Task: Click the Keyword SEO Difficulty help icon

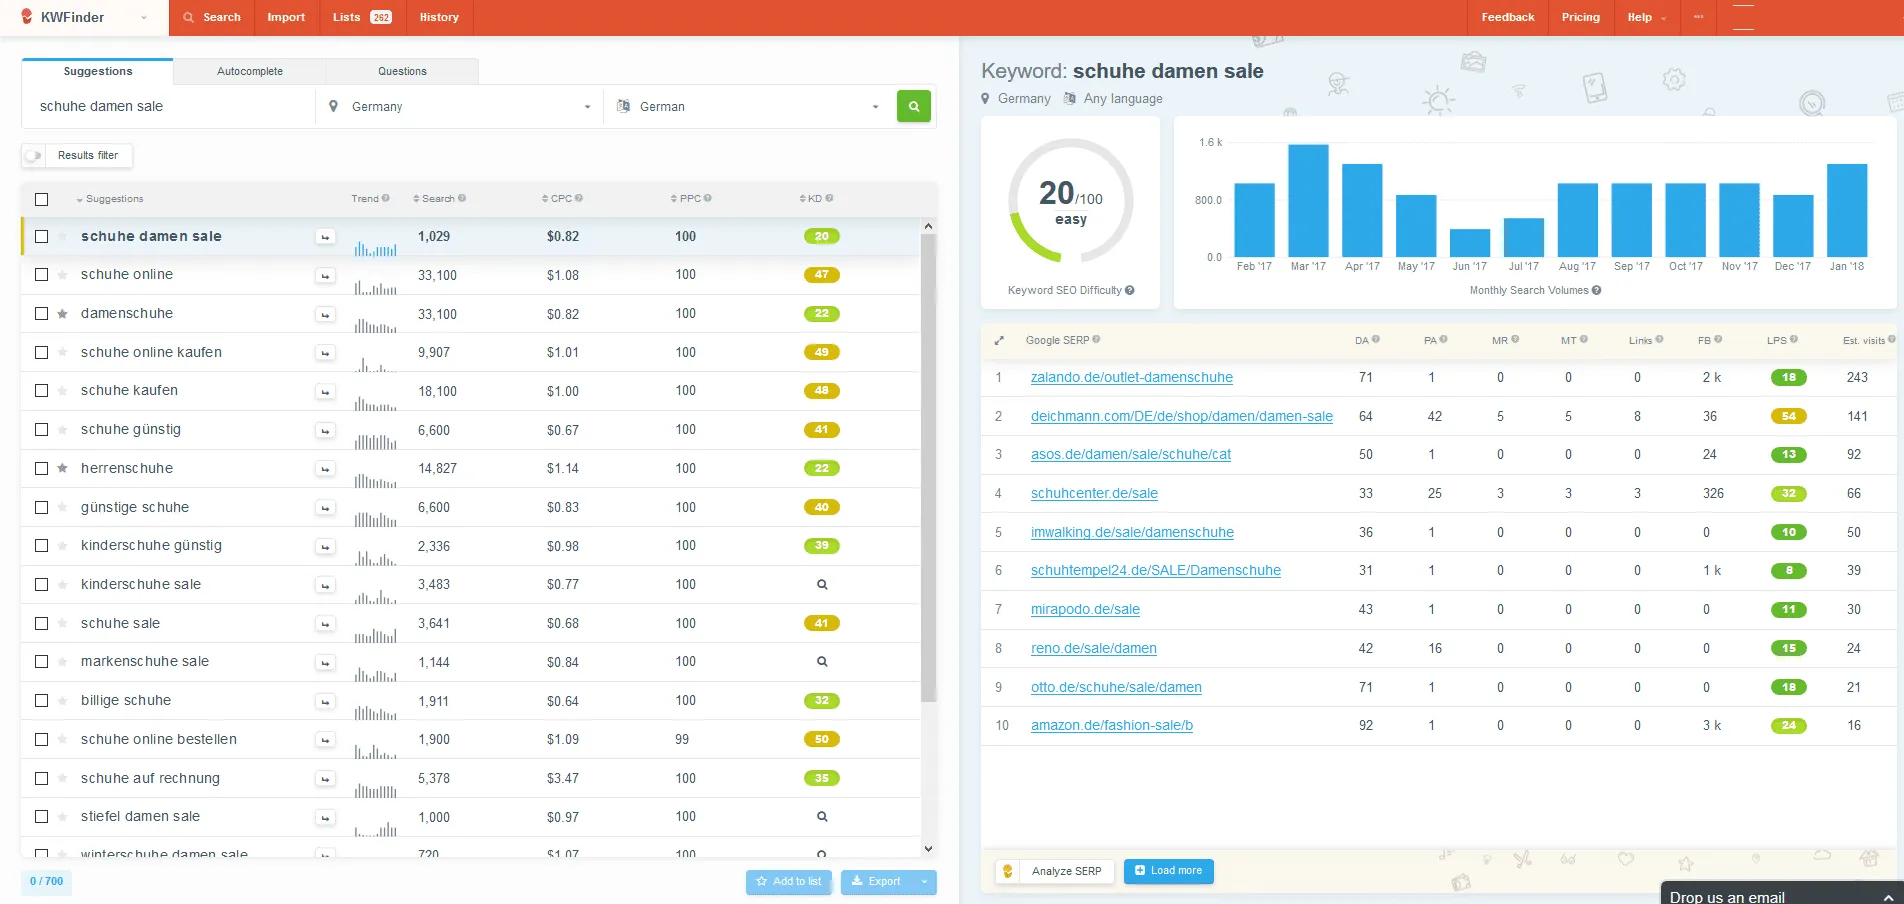Action: click(1130, 290)
